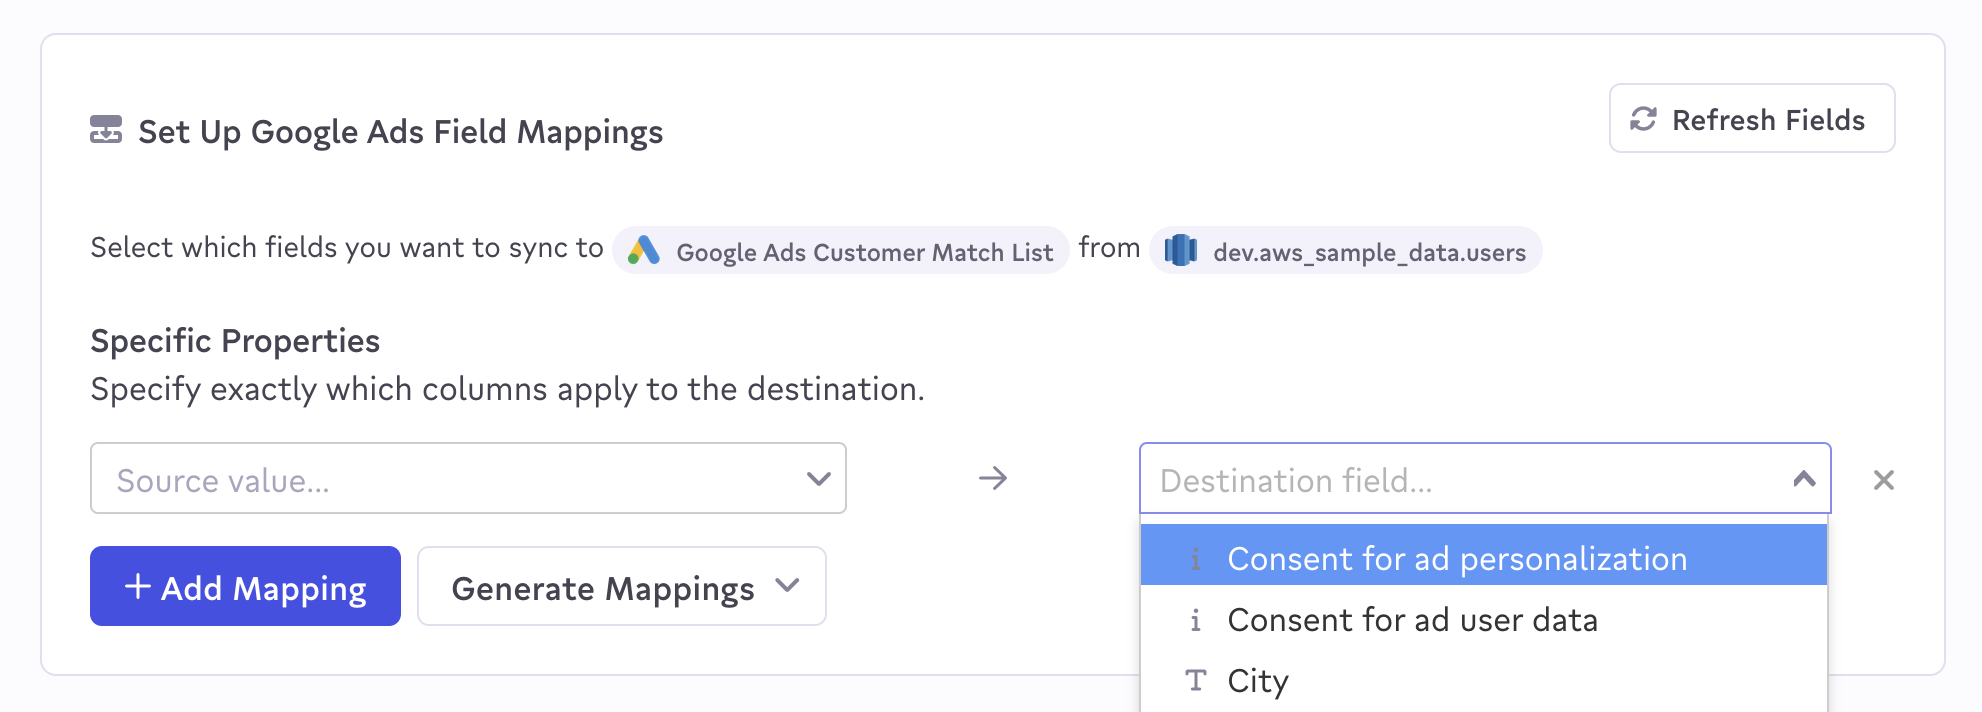
Task: Click the Redshift database icon
Action: coord(1181,250)
